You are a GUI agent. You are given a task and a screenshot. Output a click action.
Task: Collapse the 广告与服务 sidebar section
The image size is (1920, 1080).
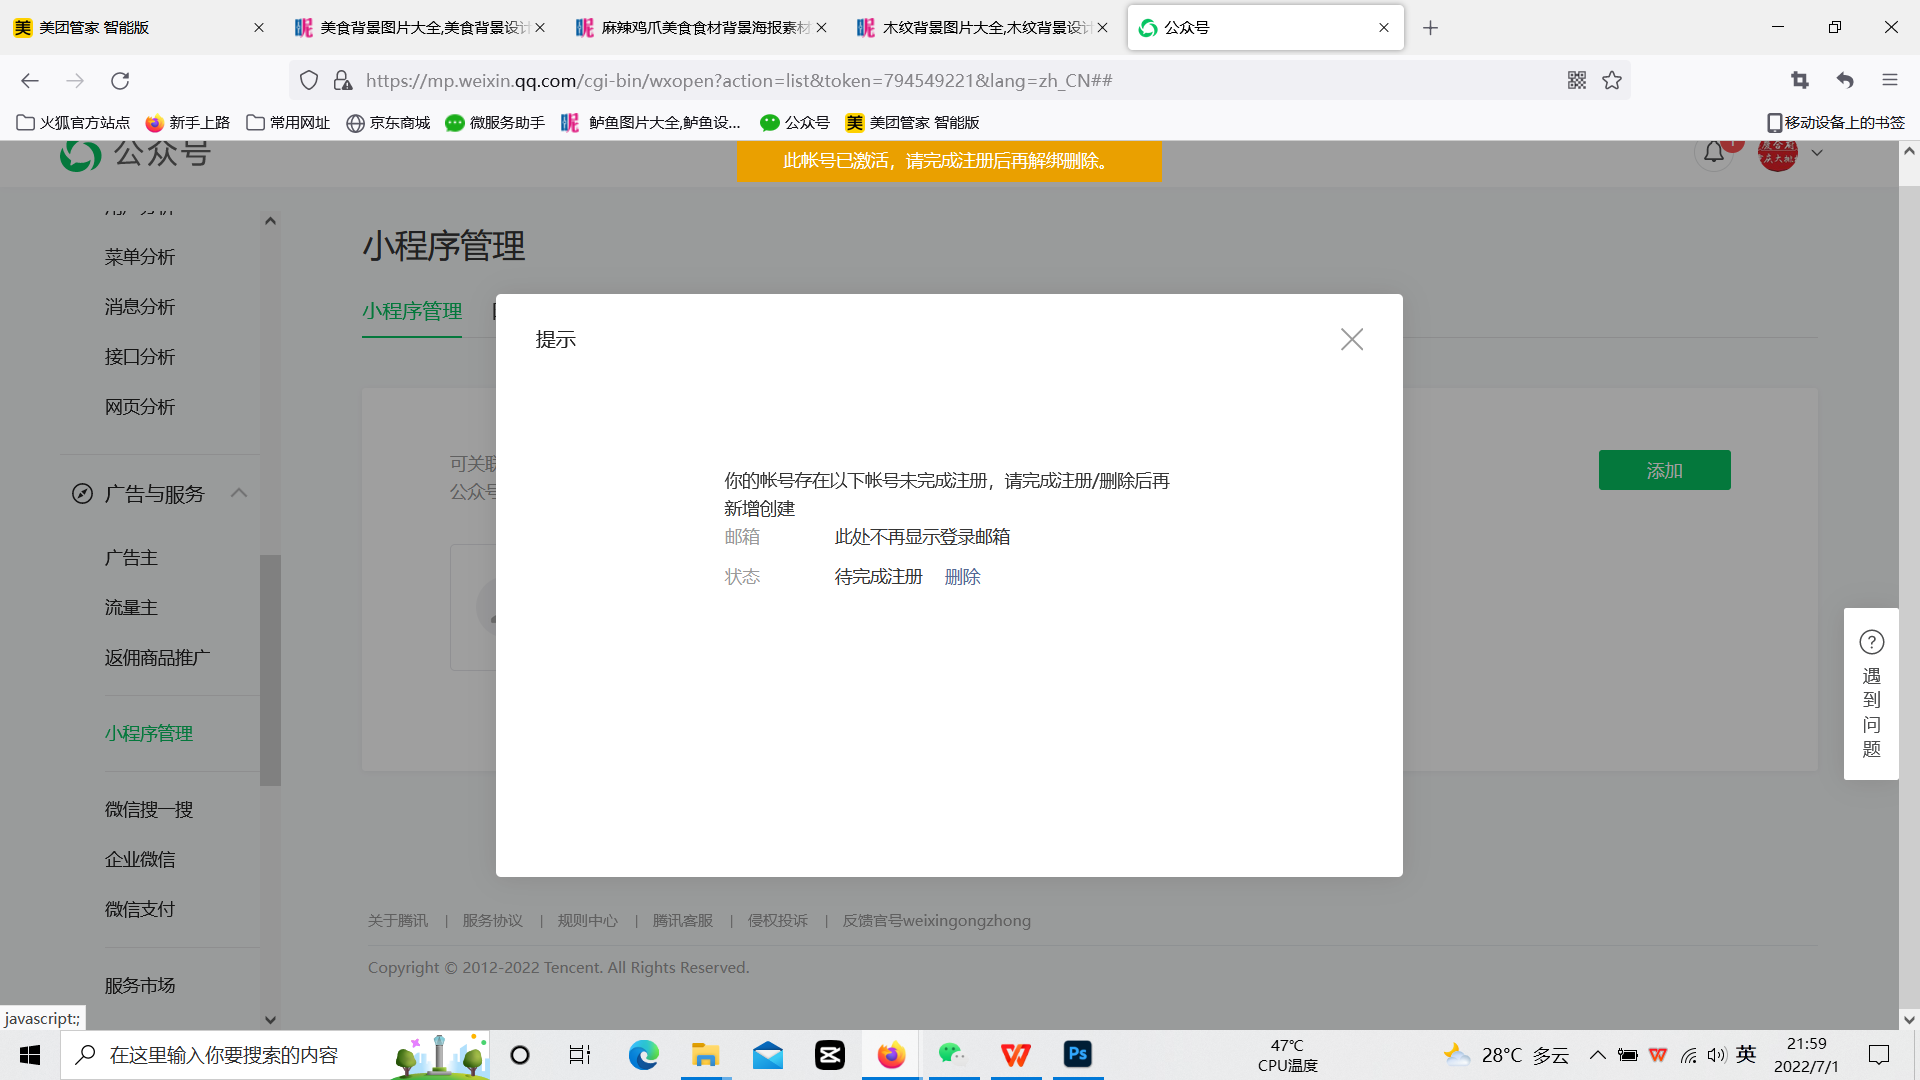239,493
